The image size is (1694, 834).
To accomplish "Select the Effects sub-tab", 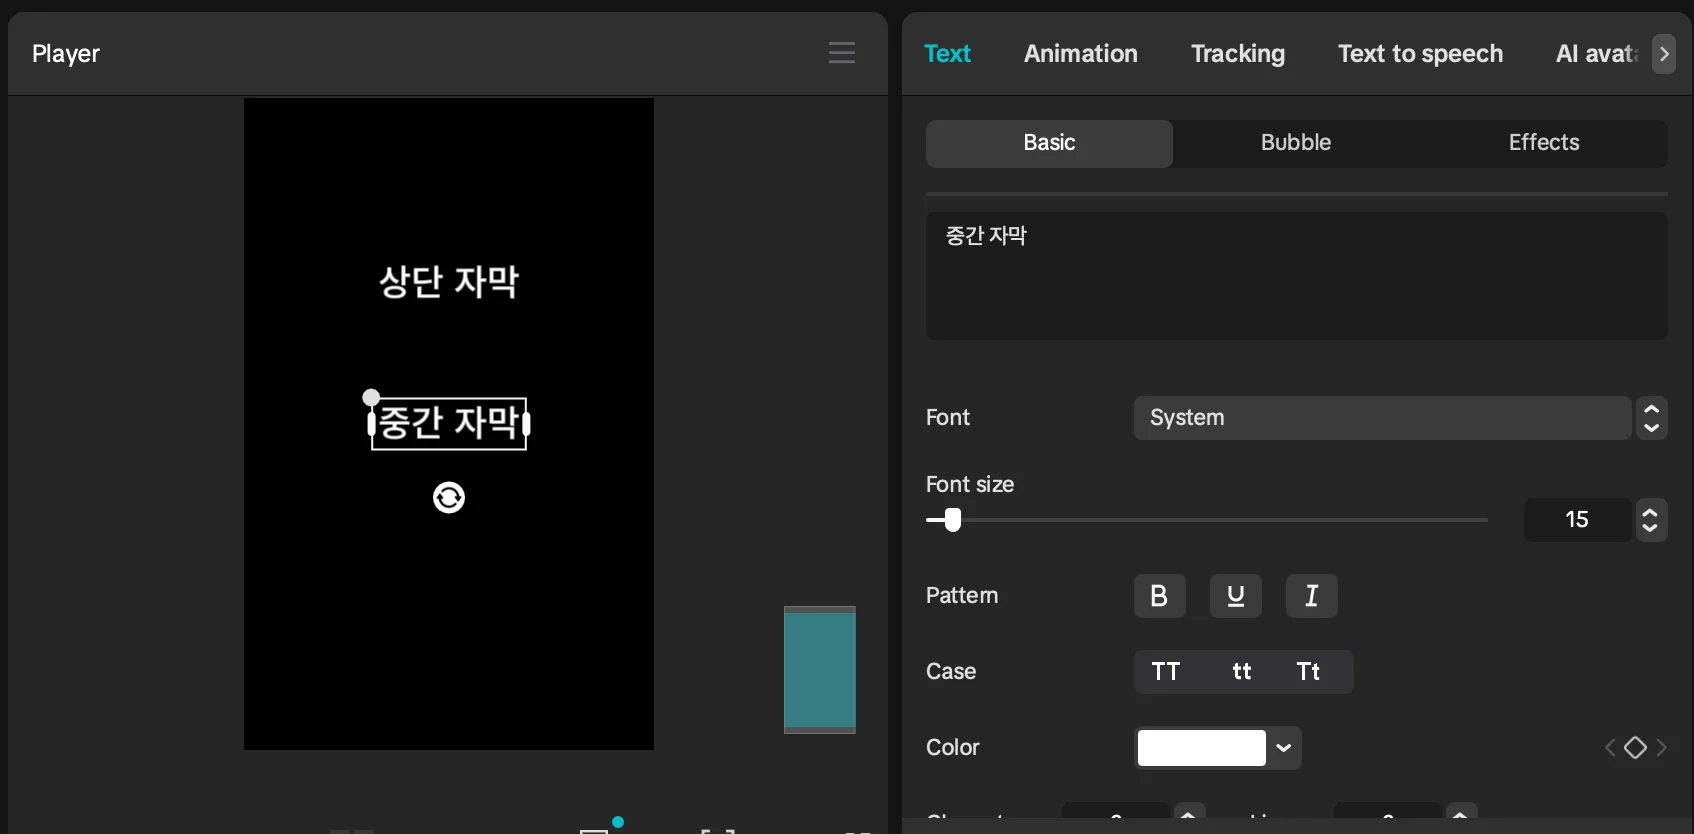I will [1543, 143].
